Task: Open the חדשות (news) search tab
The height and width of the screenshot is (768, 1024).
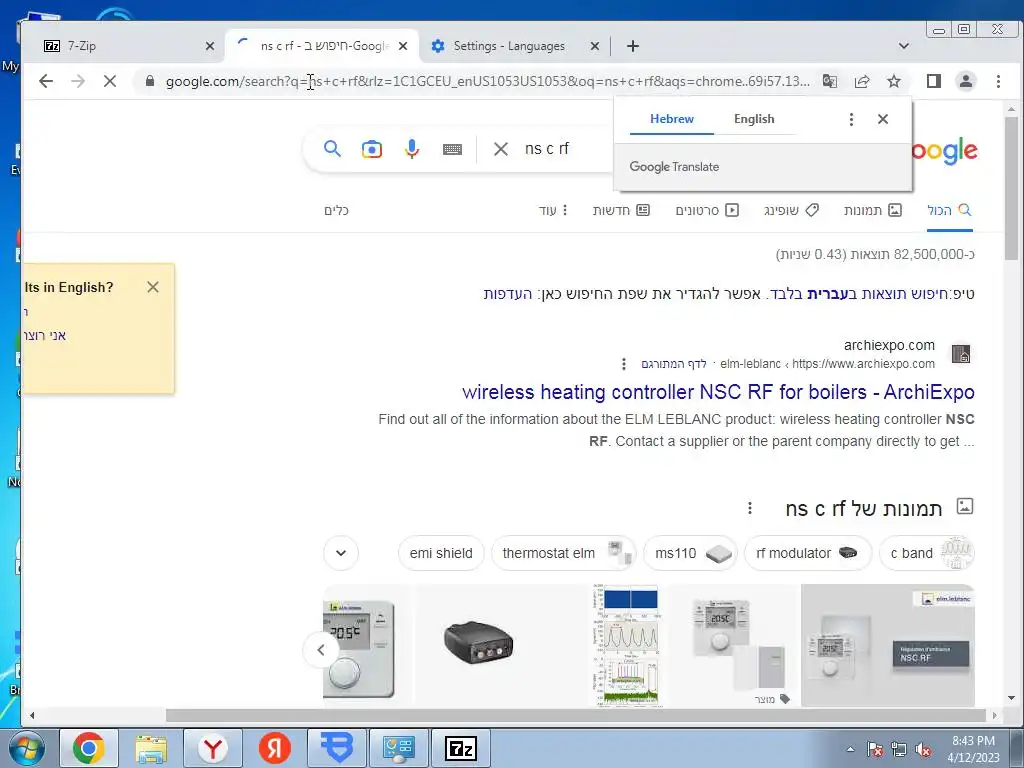Action: tap(621, 210)
